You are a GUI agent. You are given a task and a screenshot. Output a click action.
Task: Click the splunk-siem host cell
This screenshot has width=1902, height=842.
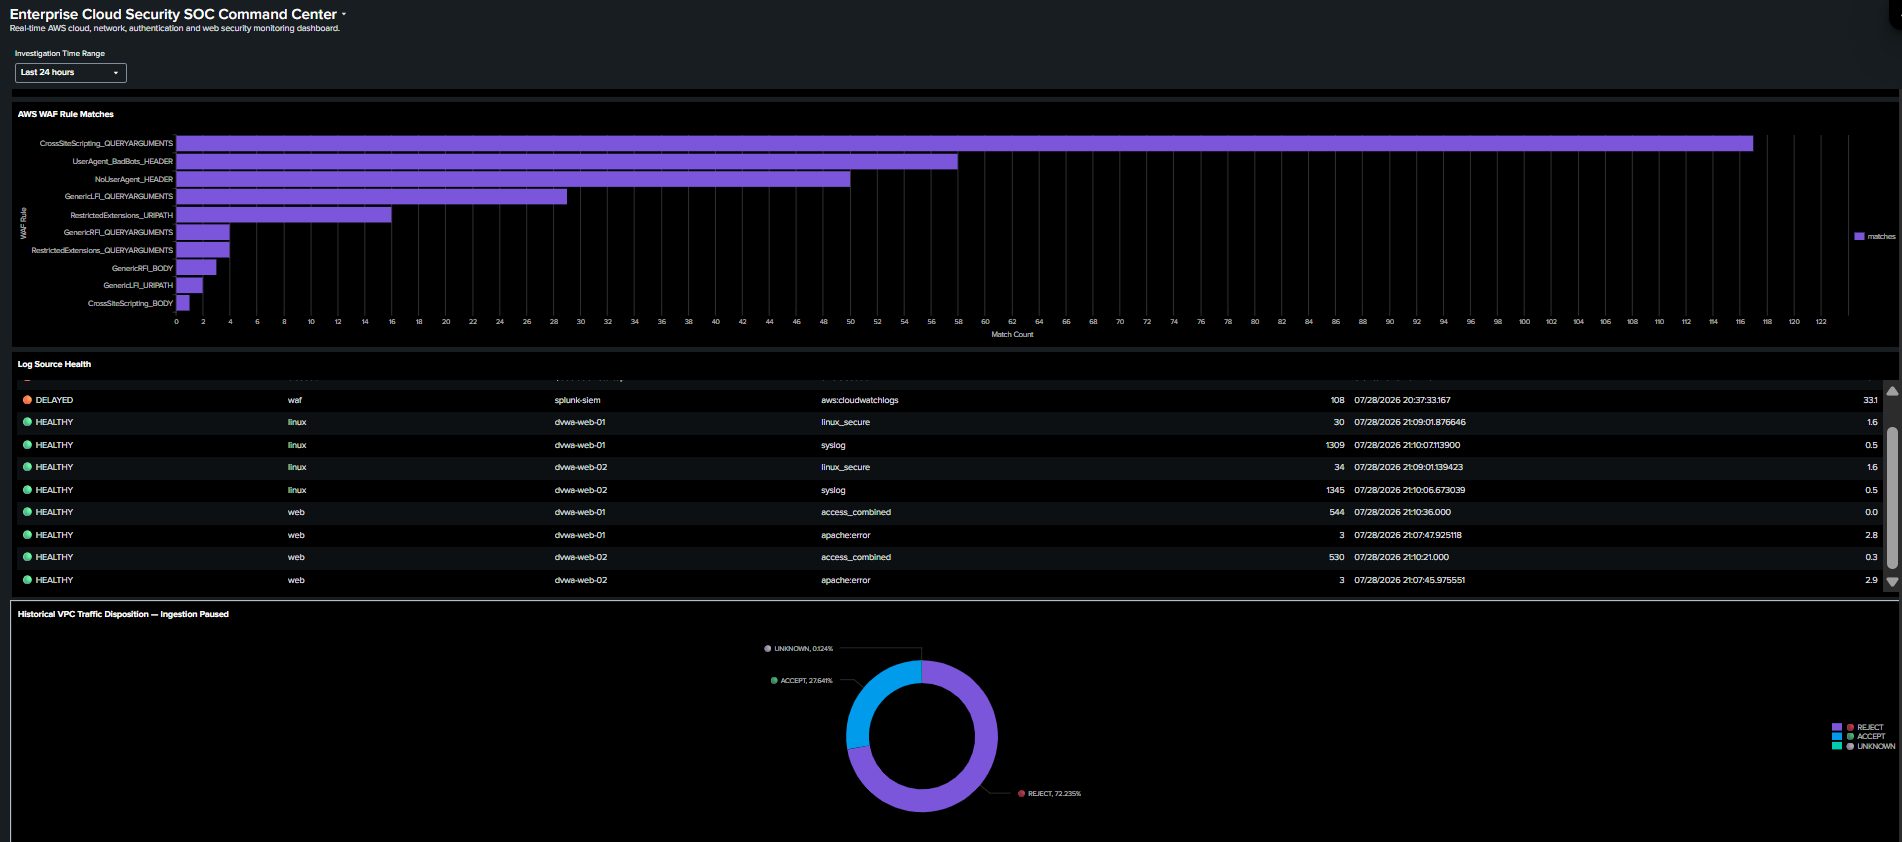(x=578, y=400)
